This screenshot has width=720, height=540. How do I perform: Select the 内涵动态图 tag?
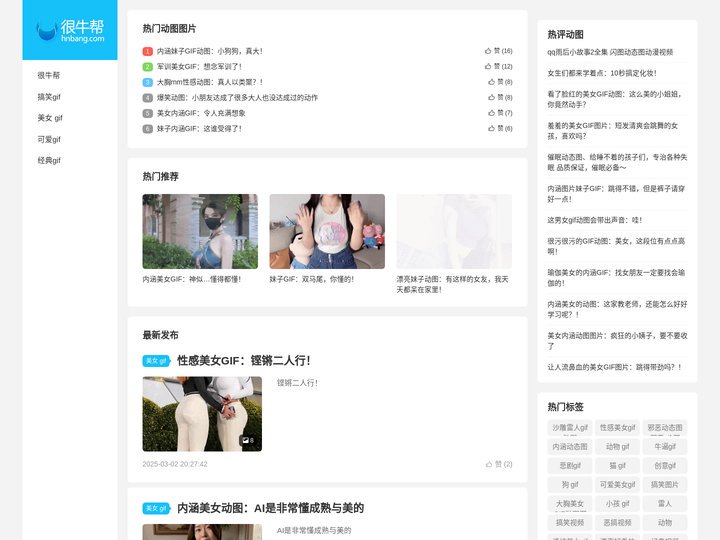[x=570, y=446]
